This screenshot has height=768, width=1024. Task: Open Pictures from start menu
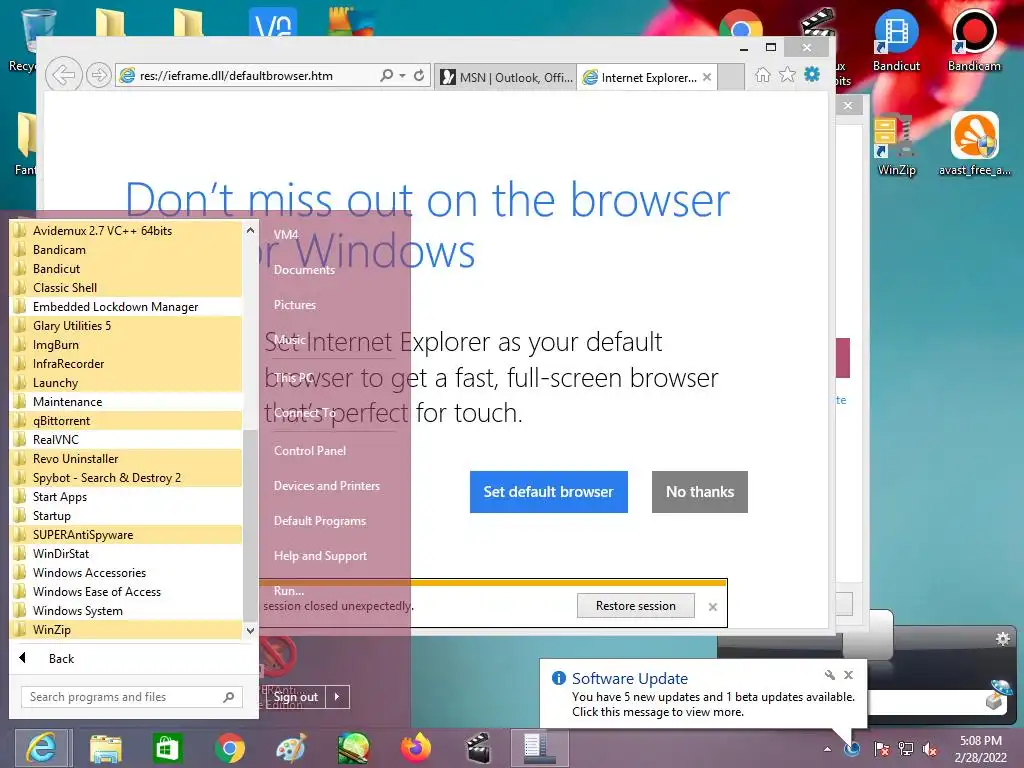[295, 305]
